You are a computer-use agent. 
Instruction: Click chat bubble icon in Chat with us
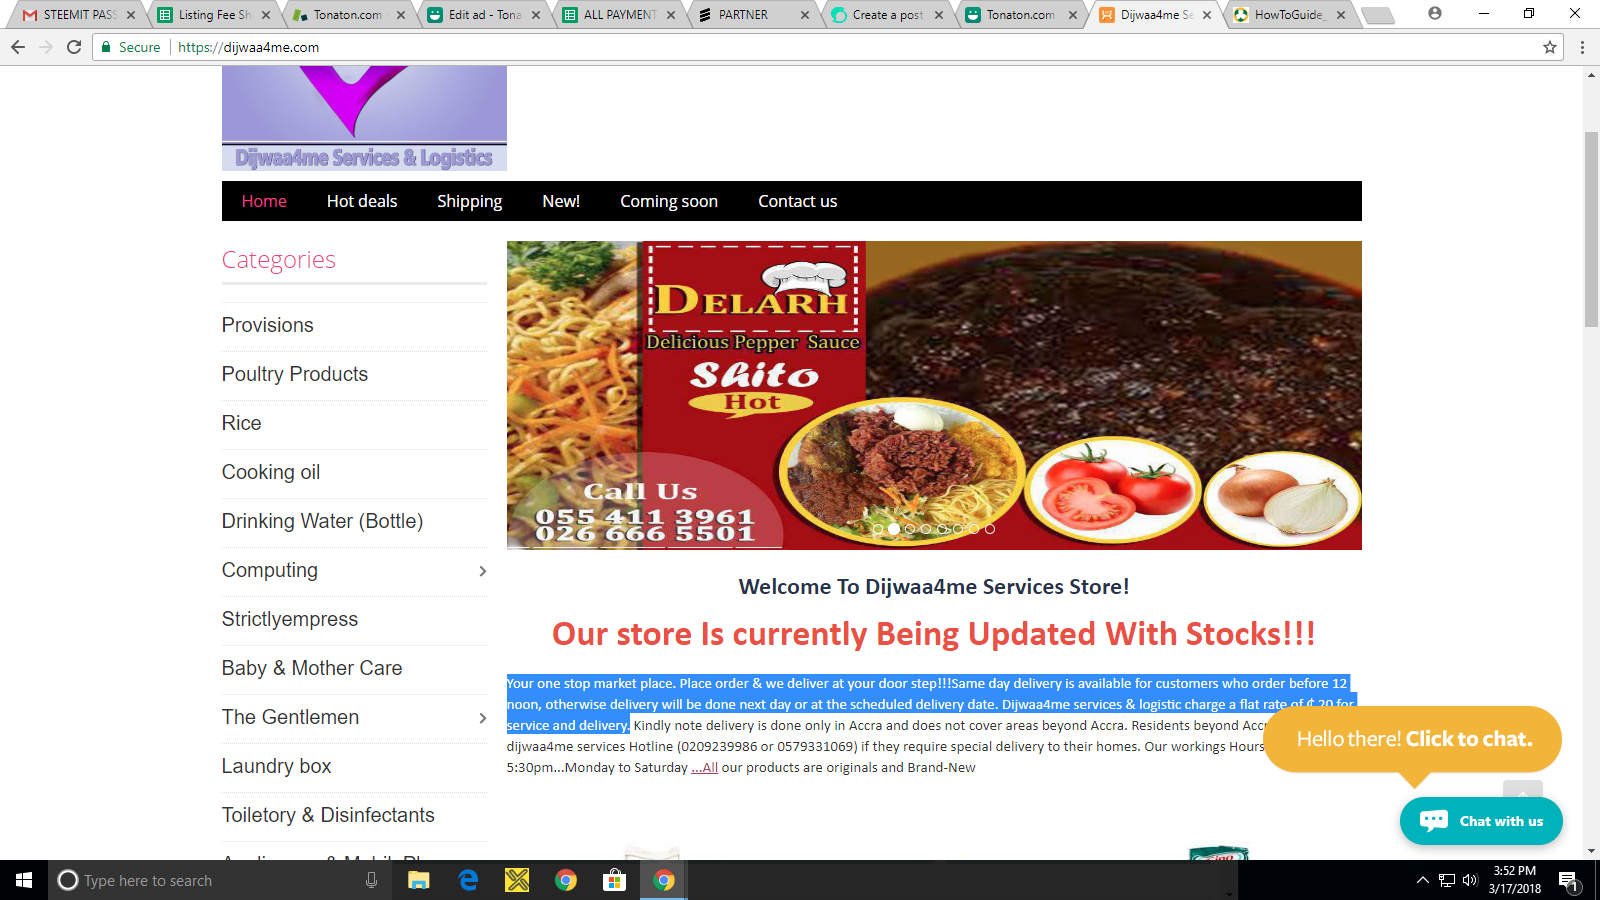point(1434,821)
